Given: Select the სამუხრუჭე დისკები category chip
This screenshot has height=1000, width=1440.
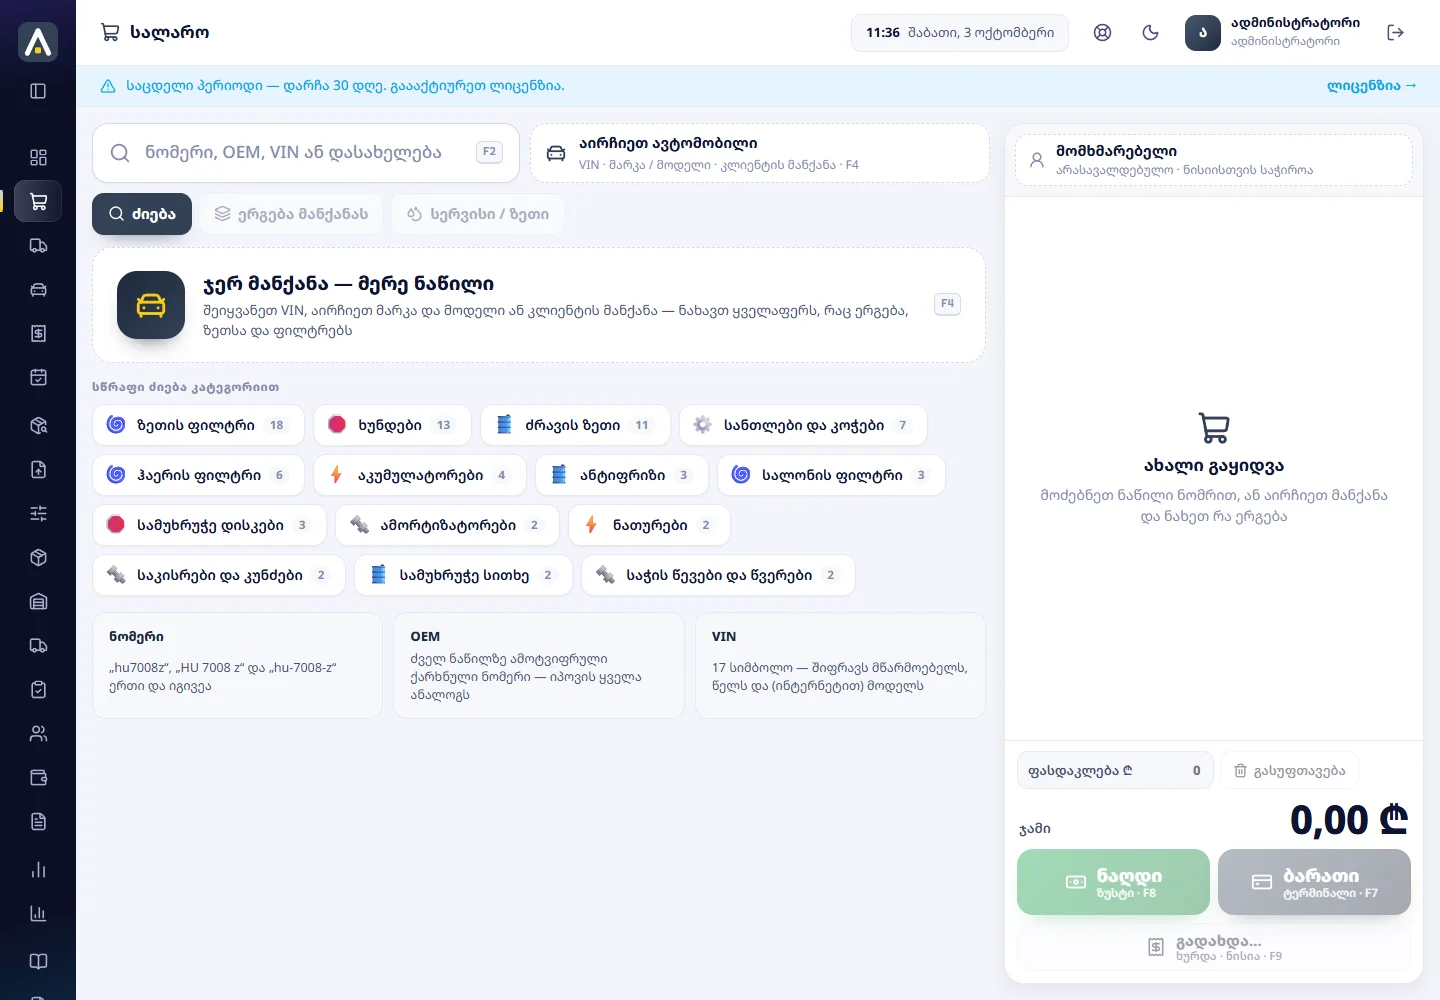Looking at the screenshot, I should coord(209,525).
